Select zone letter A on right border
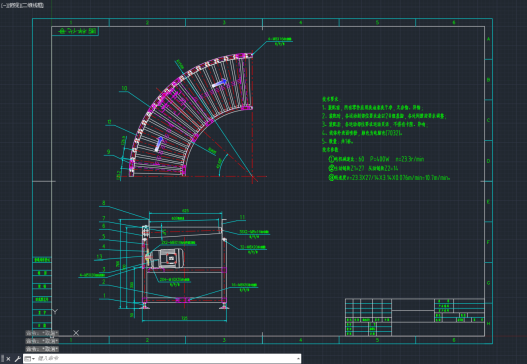 click(x=489, y=39)
